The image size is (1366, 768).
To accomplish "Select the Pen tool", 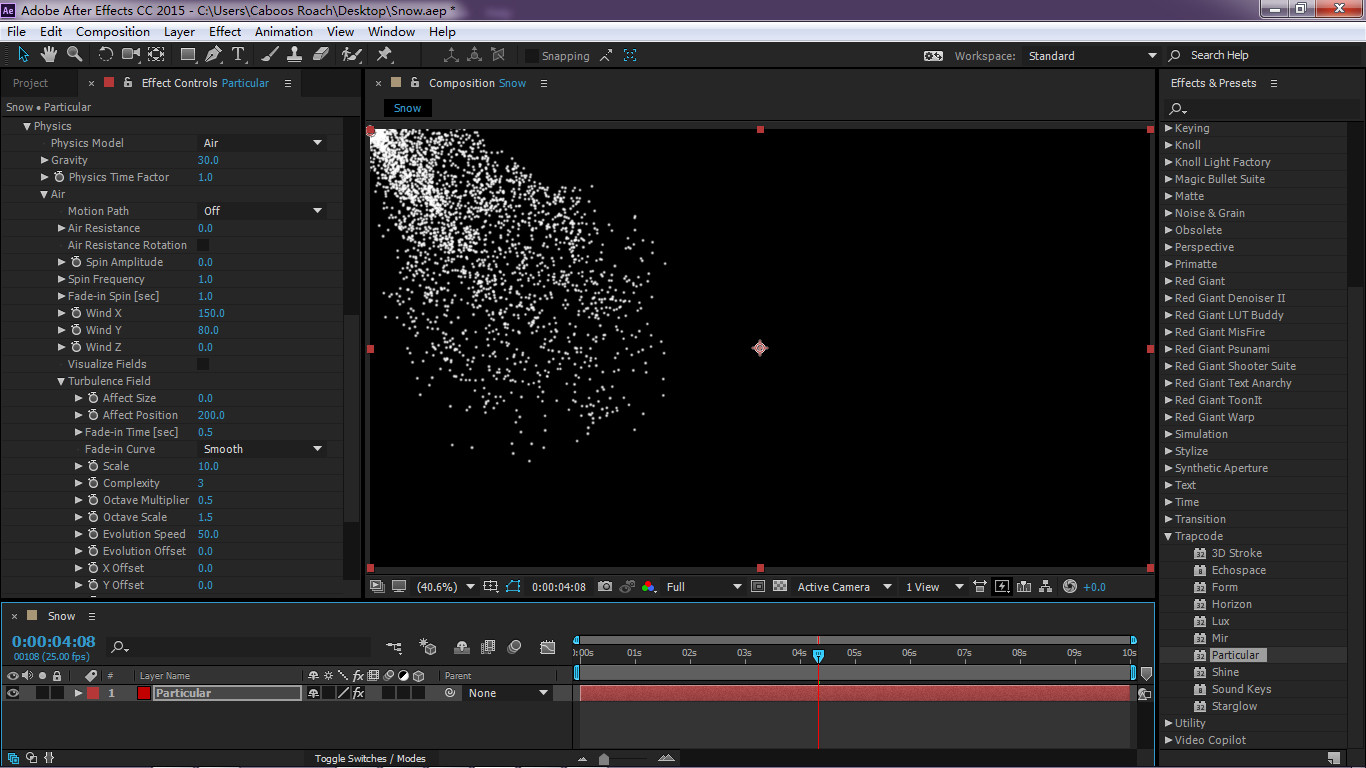I will pos(214,54).
